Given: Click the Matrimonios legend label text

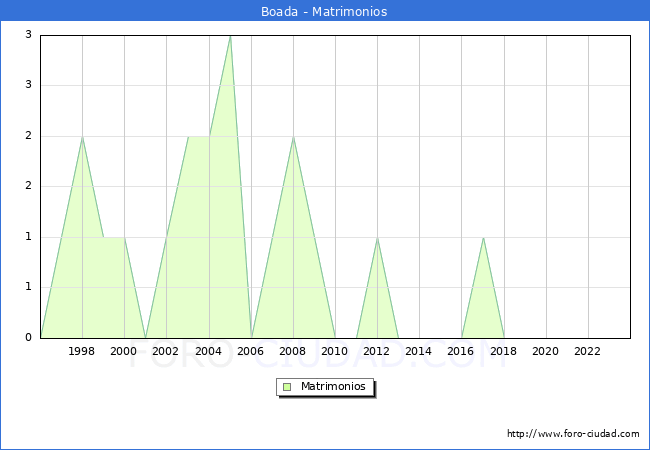Looking at the screenshot, I should click(x=332, y=387).
